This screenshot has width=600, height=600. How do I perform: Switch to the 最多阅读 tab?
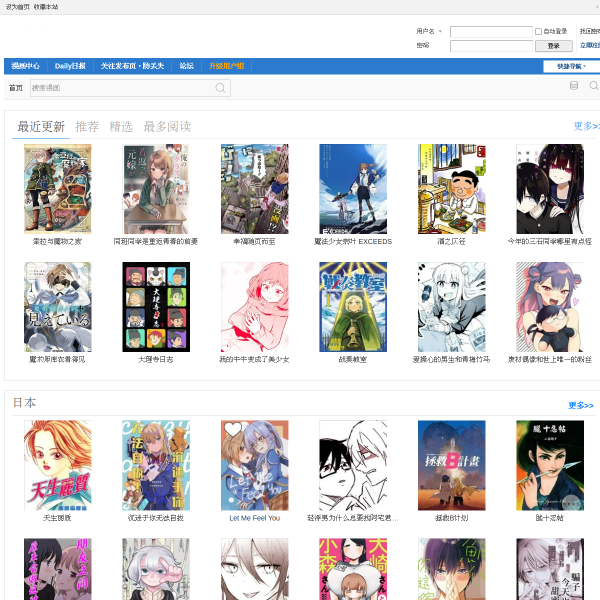167,127
